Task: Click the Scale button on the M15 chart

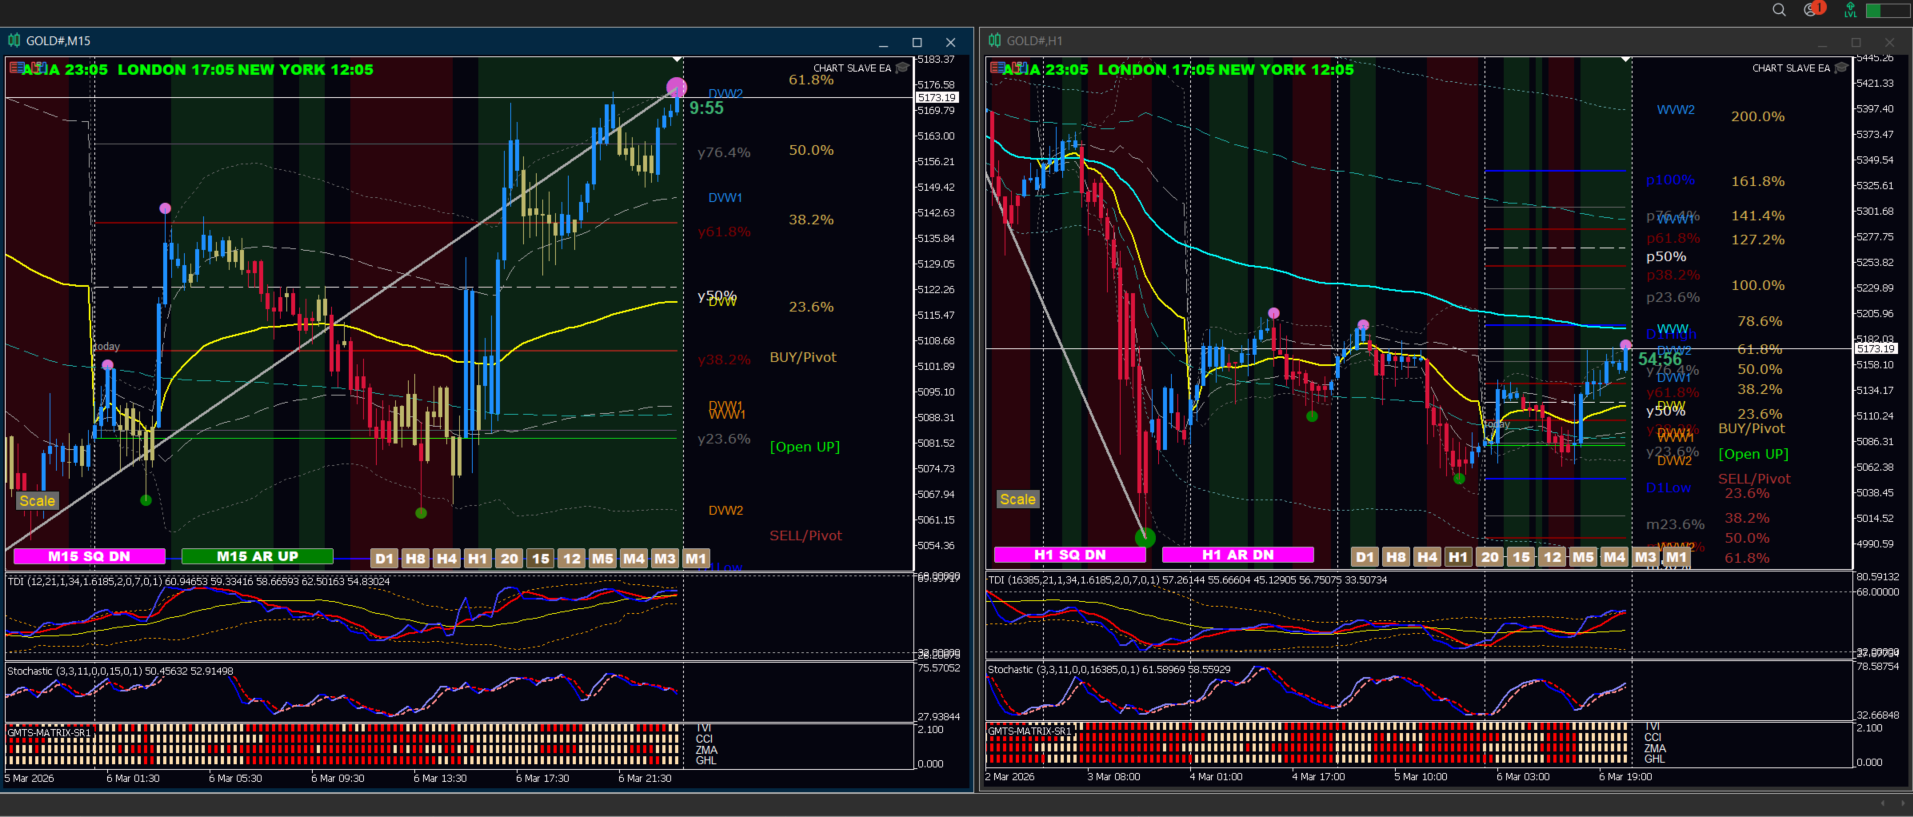Action: [37, 501]
